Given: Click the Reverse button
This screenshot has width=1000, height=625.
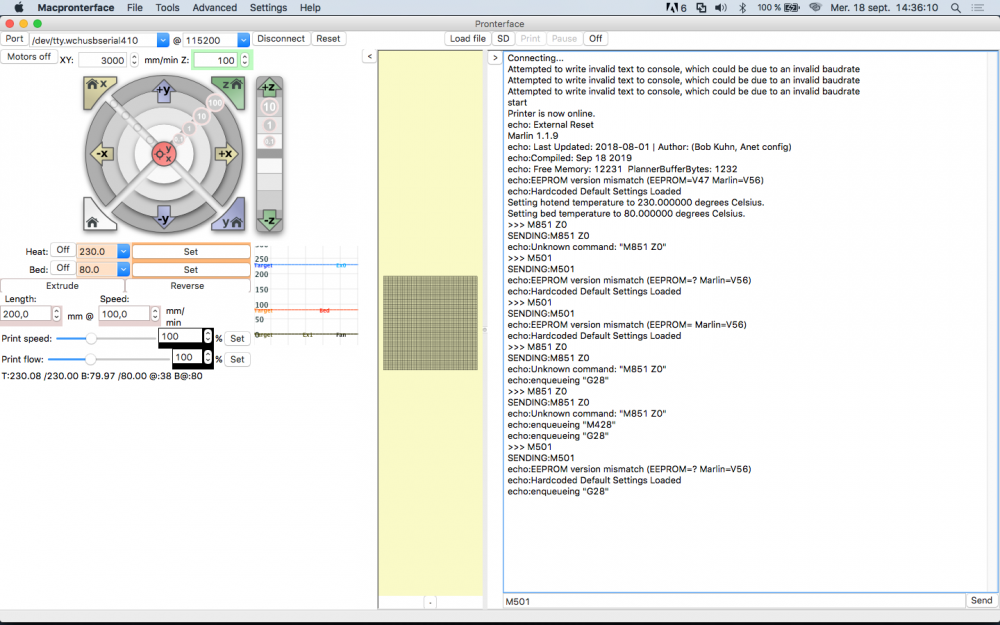Looking at the screenshot, I should (x=188, y=286).
